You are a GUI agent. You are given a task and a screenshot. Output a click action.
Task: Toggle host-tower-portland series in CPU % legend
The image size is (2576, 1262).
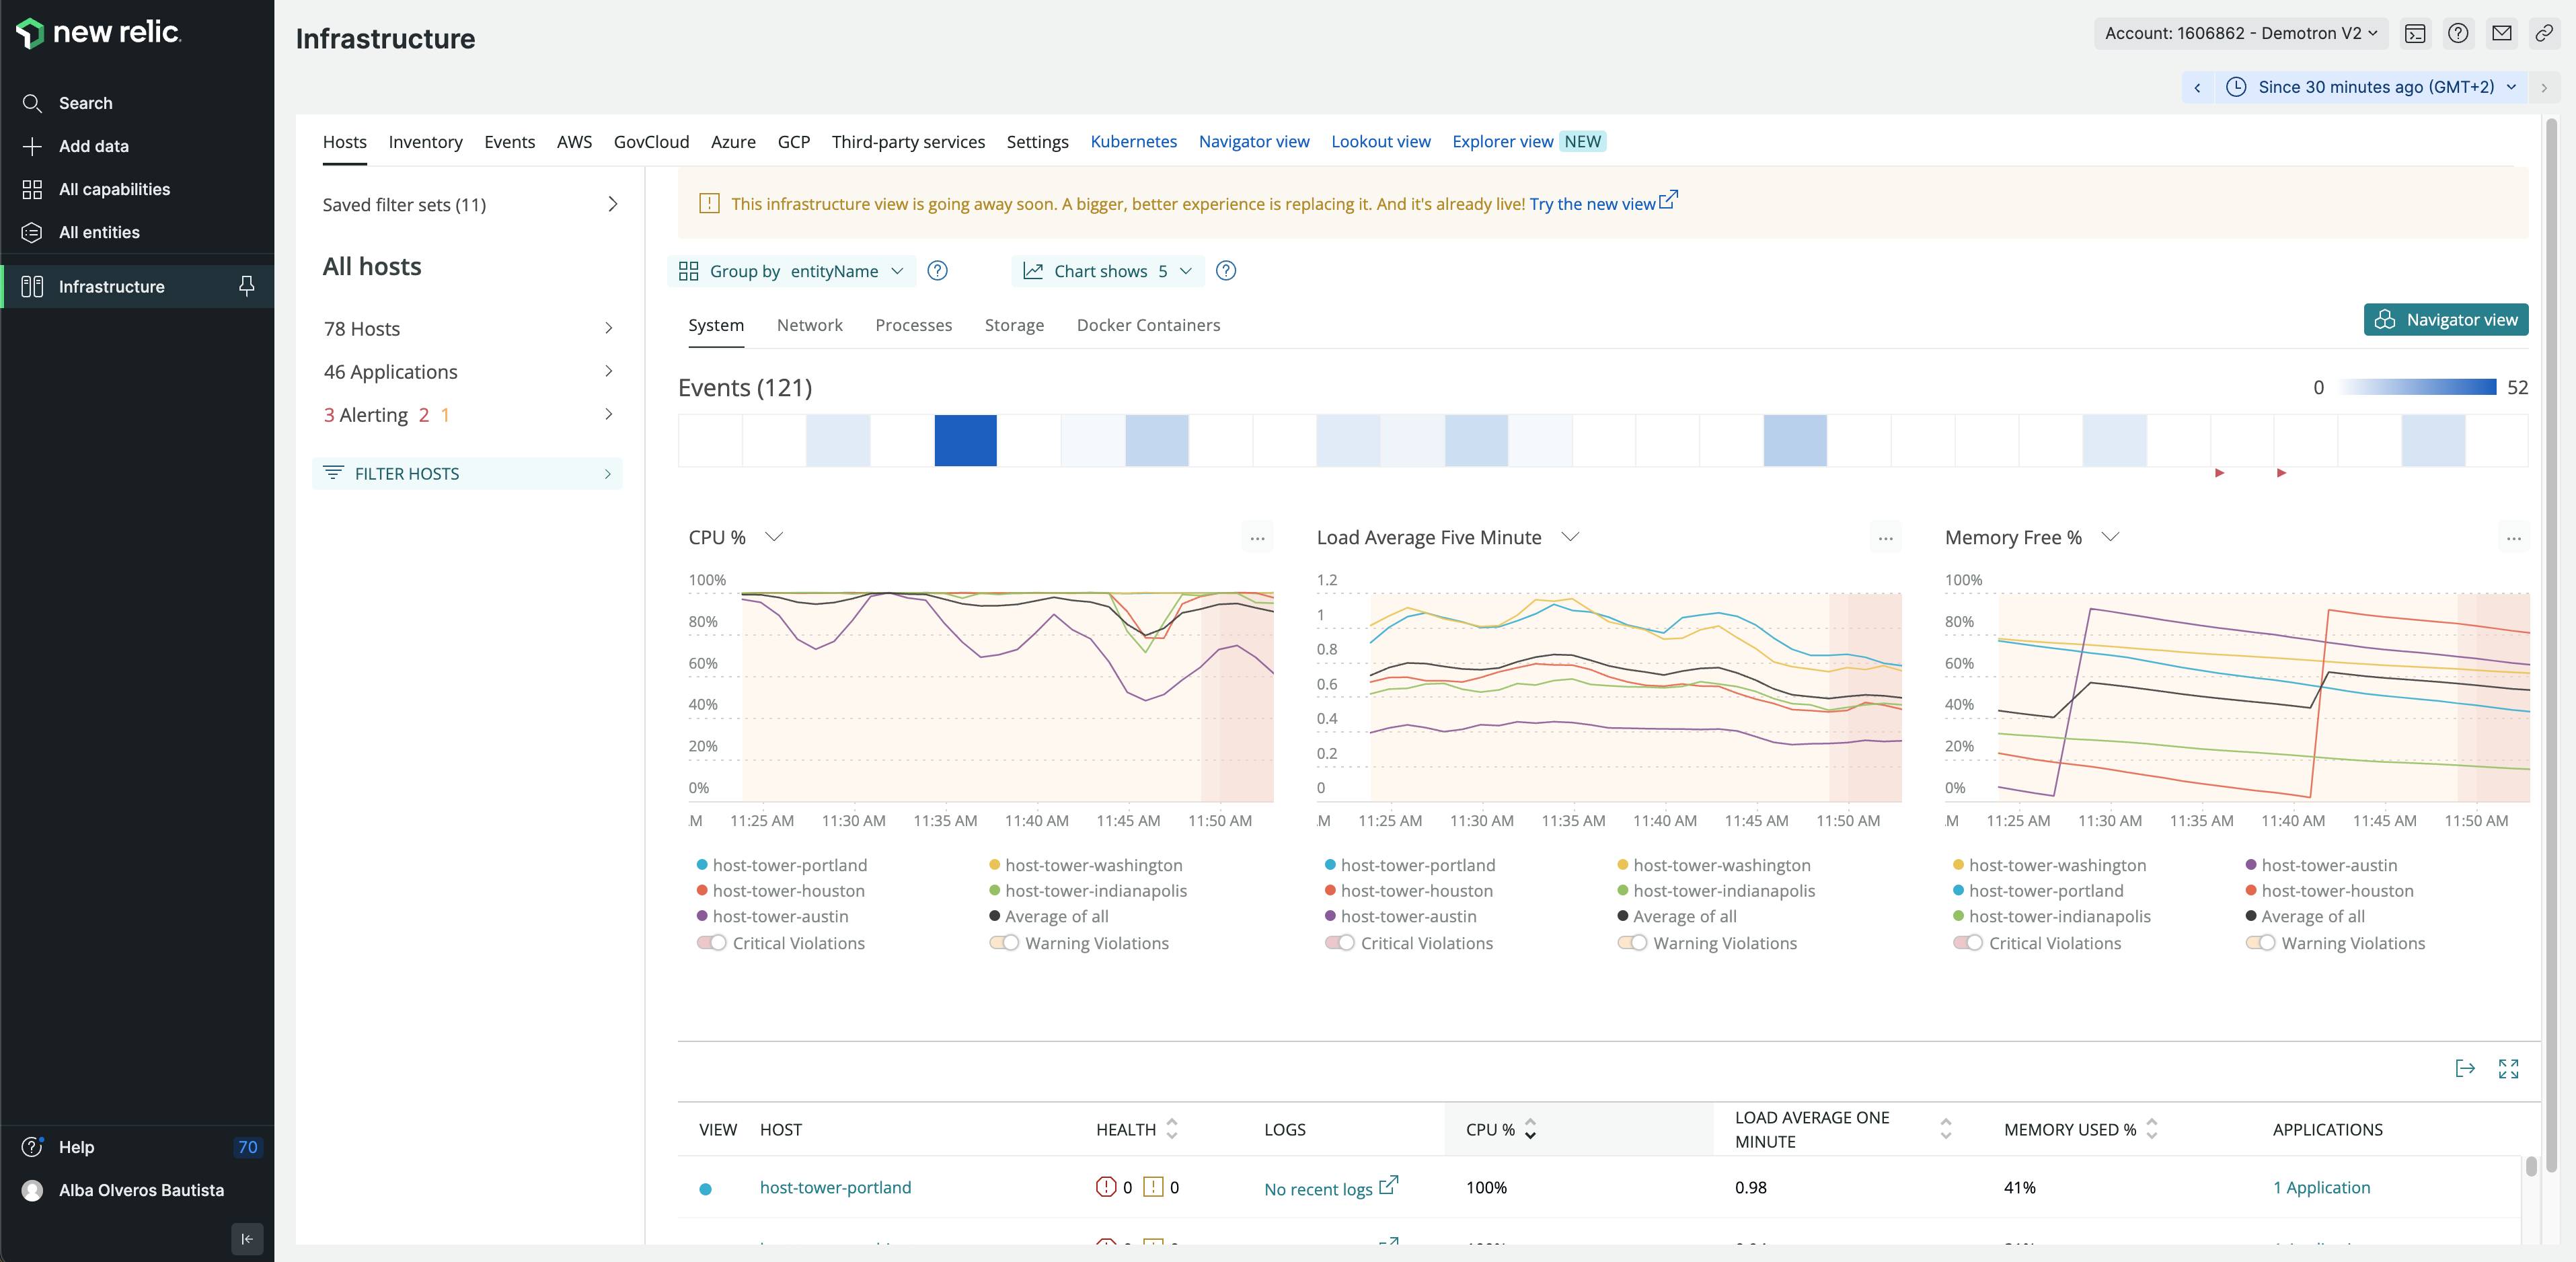782,865
